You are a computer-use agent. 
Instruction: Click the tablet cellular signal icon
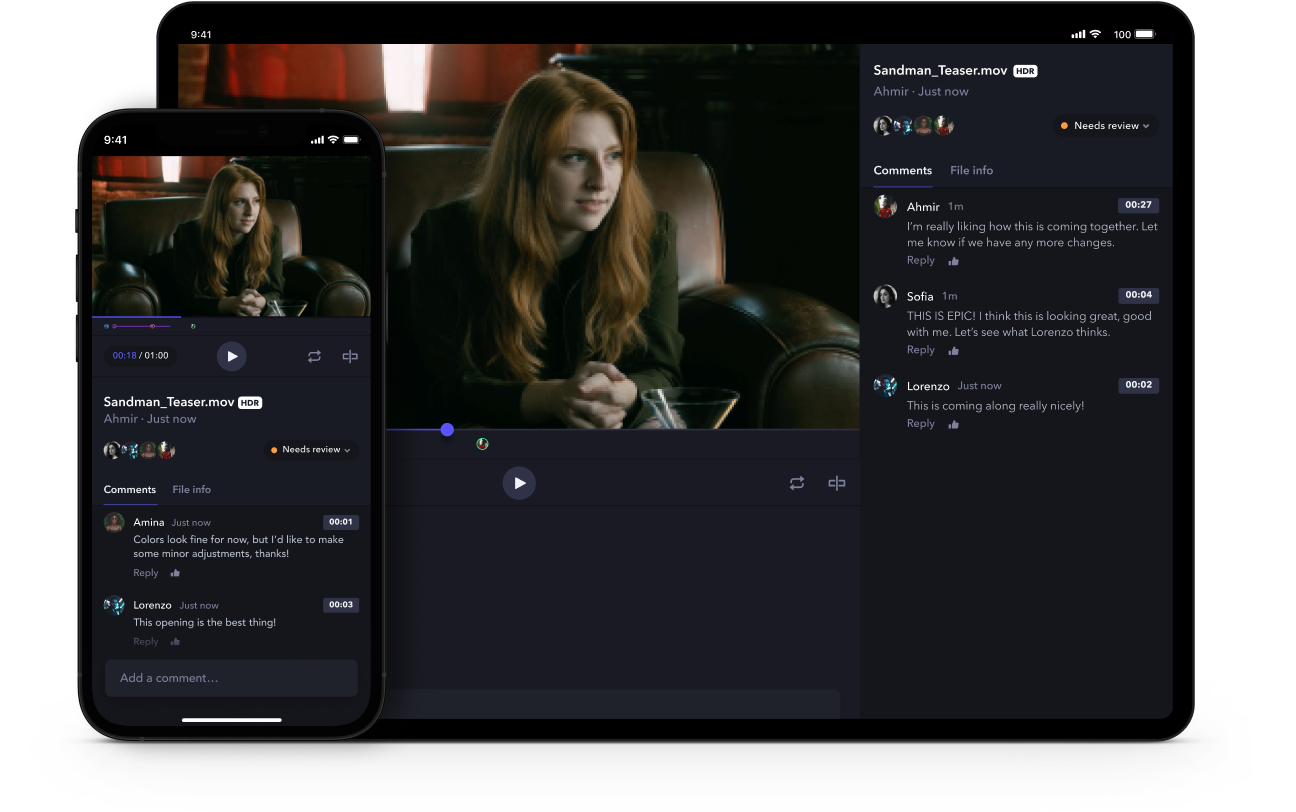click(x=1078, y=34)
